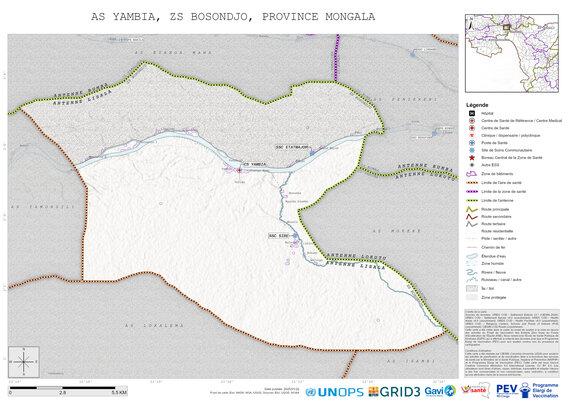
Task: Click the Santé ministry logo
Action: tap(475, 390)
